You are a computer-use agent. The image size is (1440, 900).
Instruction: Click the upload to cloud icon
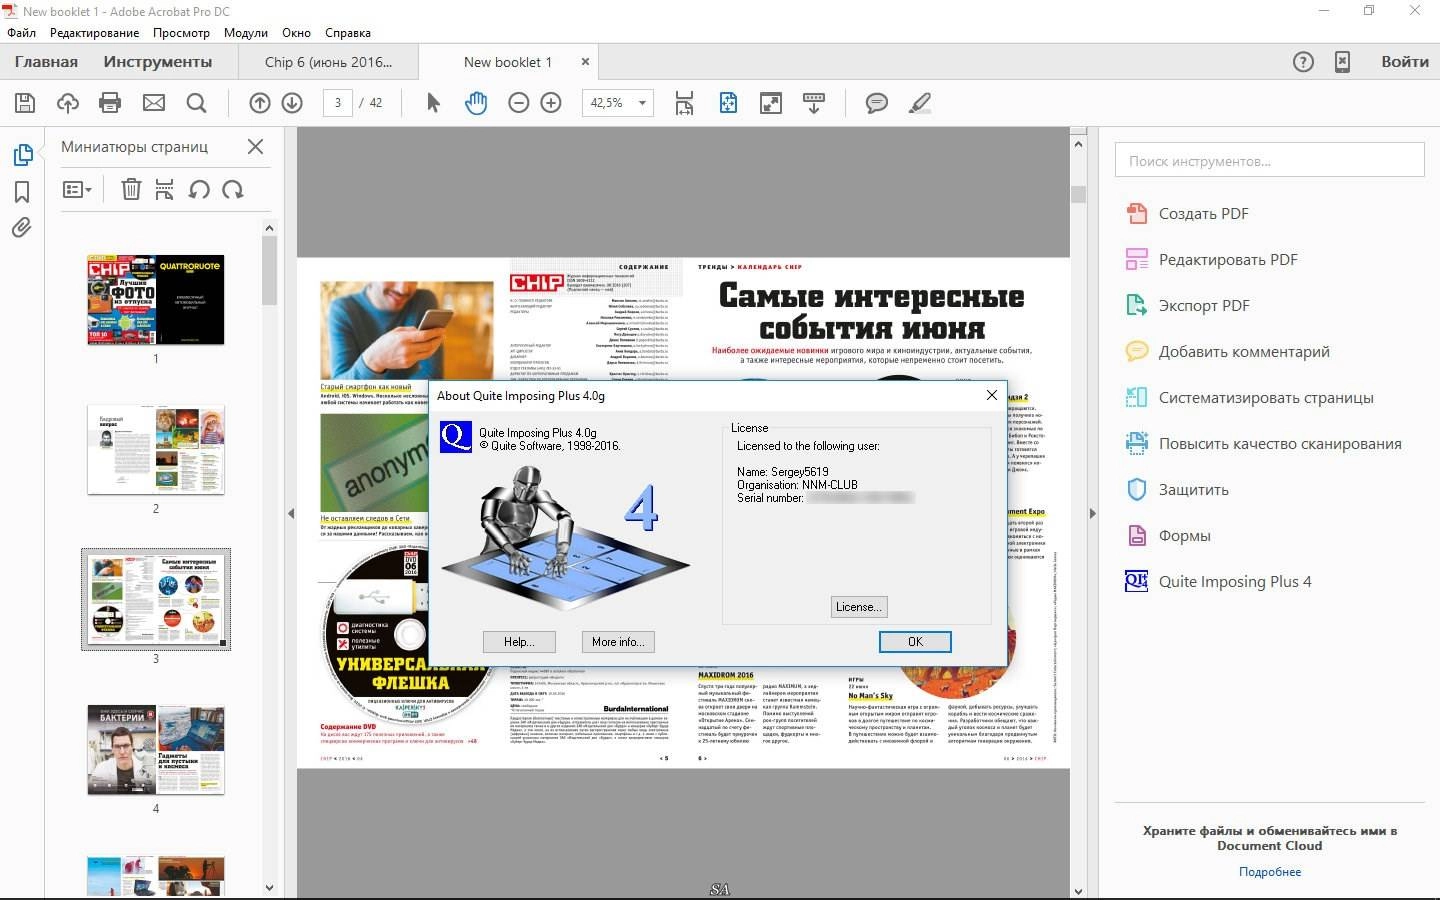point(67,103)
